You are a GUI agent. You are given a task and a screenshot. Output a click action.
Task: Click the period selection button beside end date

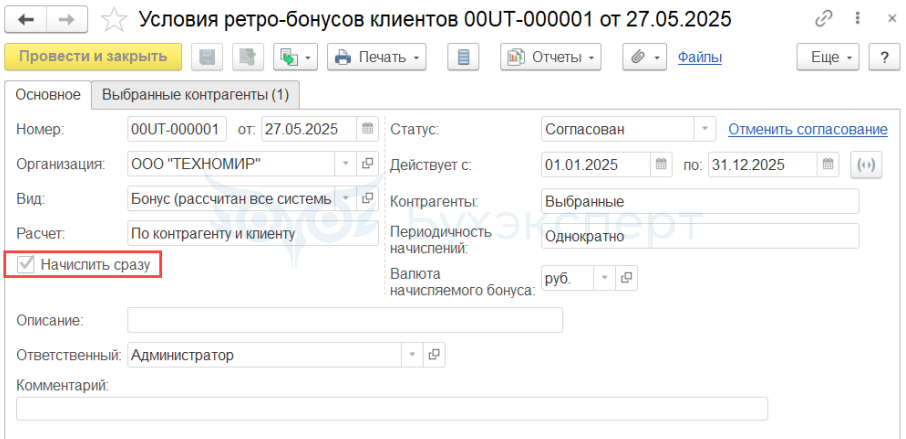tap(866, 165)
